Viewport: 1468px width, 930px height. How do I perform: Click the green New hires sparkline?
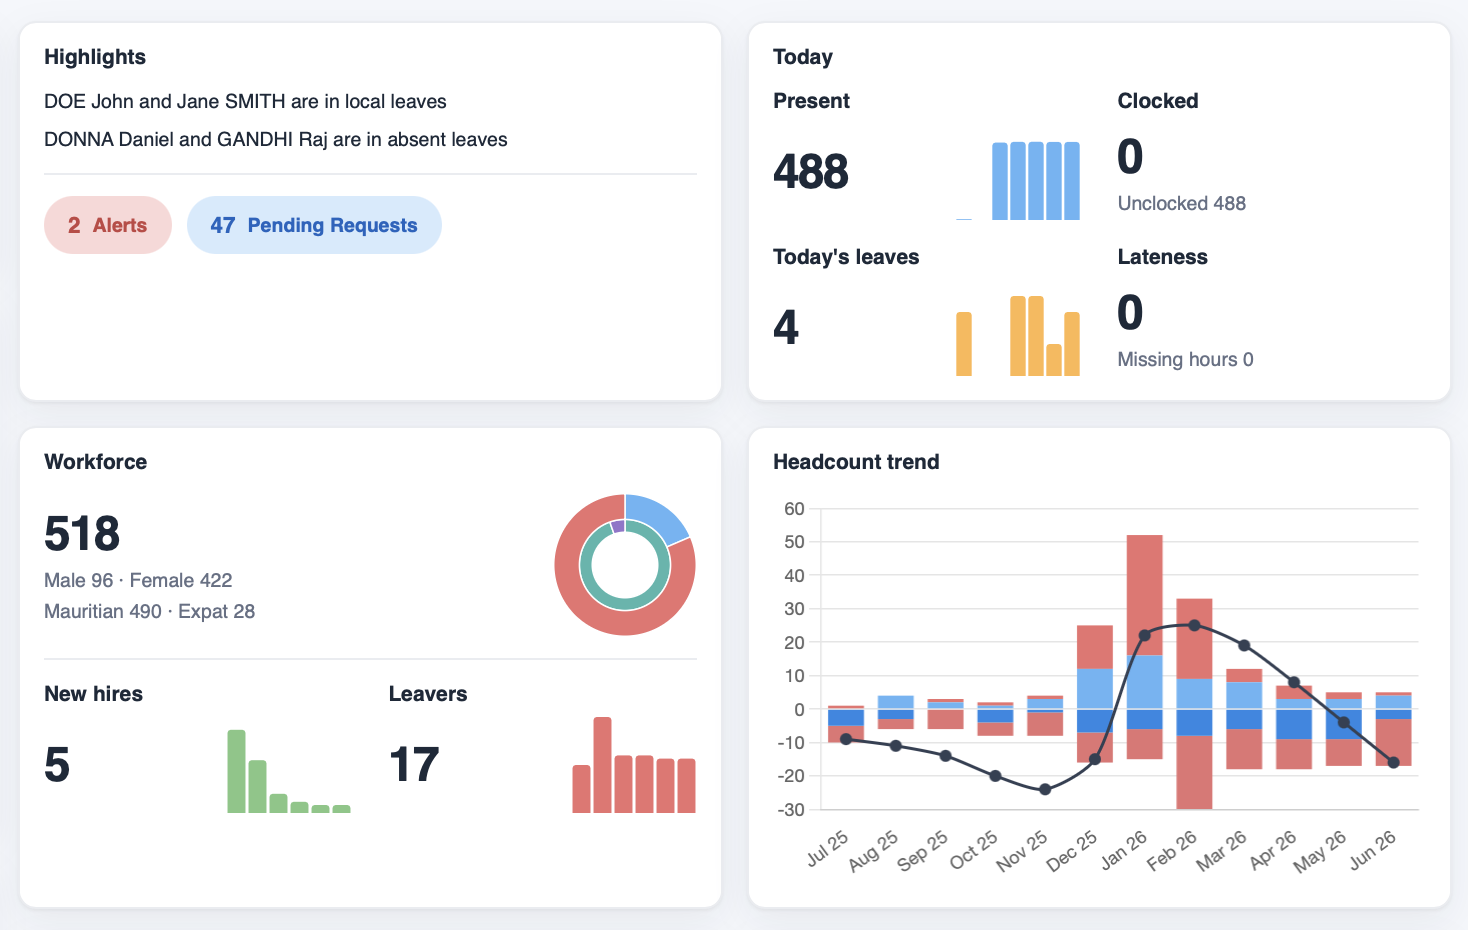click(289, 771)
